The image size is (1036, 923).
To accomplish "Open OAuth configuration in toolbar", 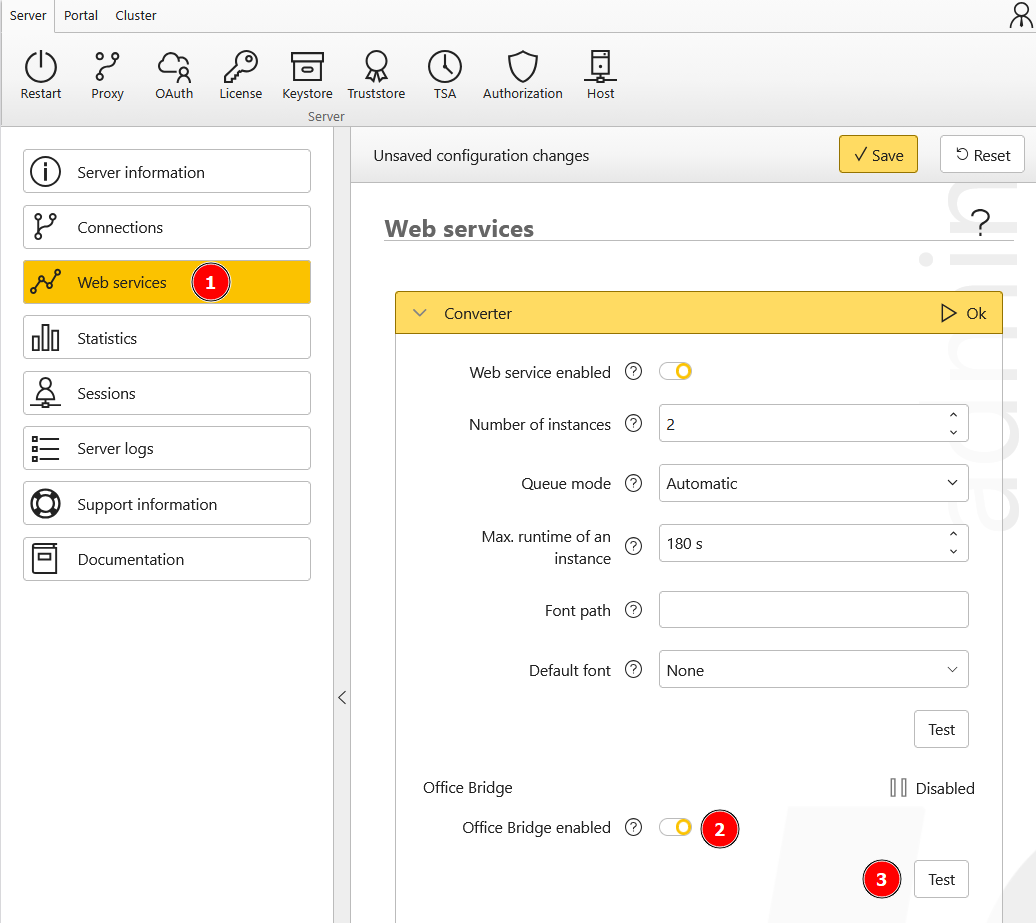I will pos(174,68).
